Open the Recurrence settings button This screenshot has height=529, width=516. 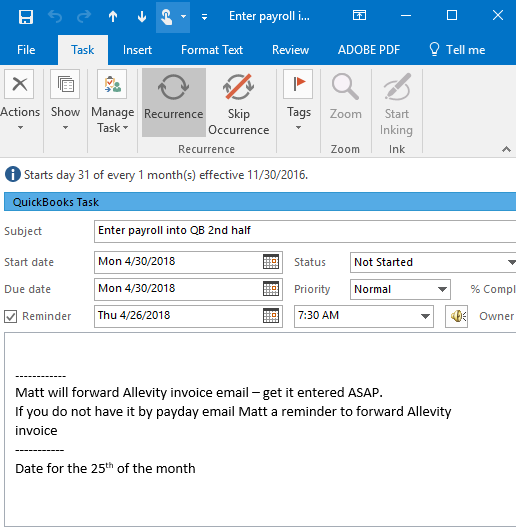(174, 102)
